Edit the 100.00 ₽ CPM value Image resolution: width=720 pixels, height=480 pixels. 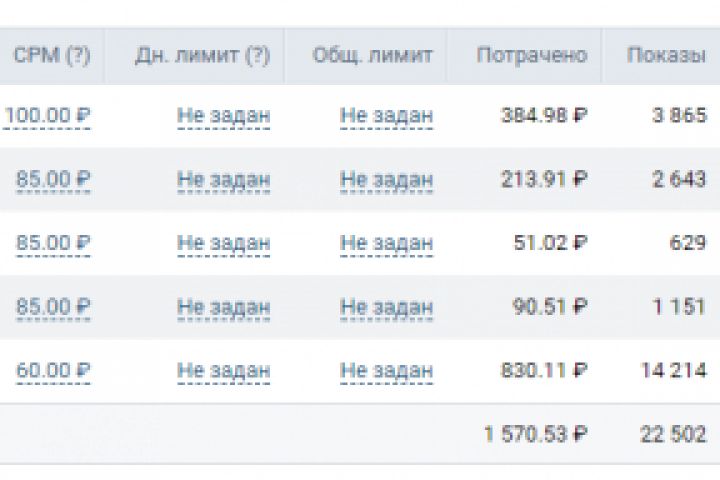pos(48,115)
